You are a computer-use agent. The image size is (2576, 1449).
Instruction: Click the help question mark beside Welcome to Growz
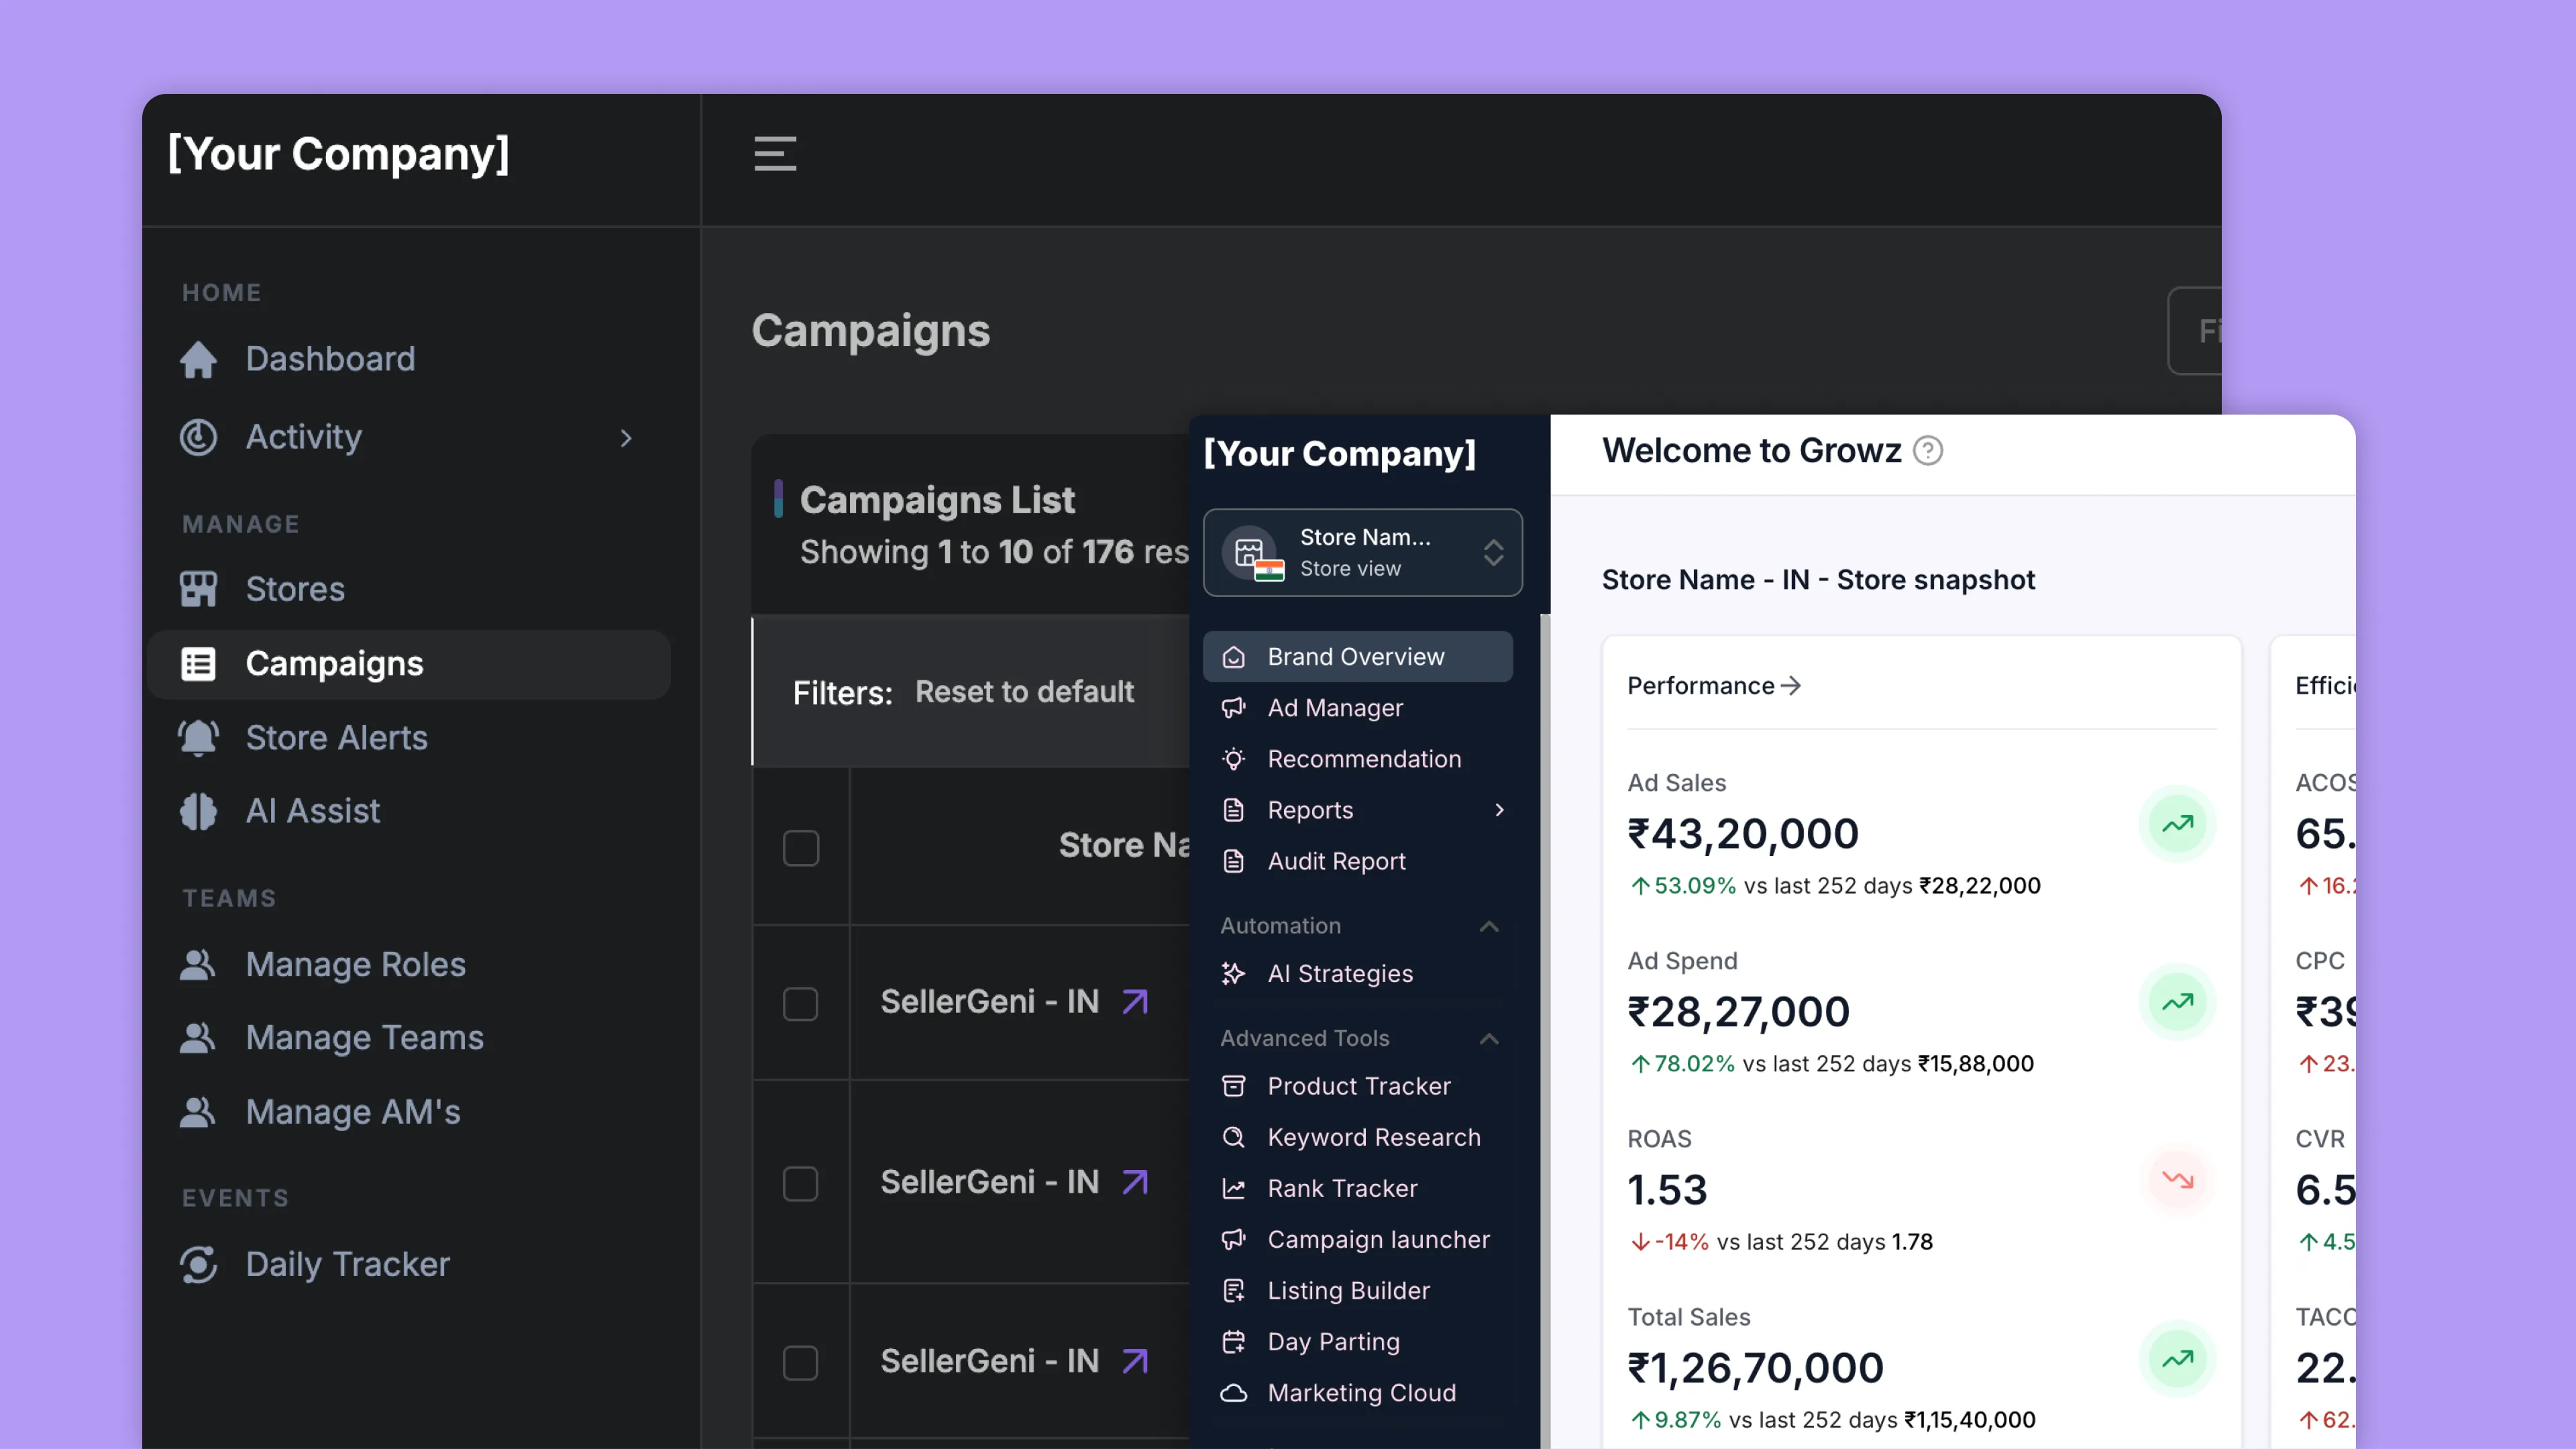[1928, 451]
